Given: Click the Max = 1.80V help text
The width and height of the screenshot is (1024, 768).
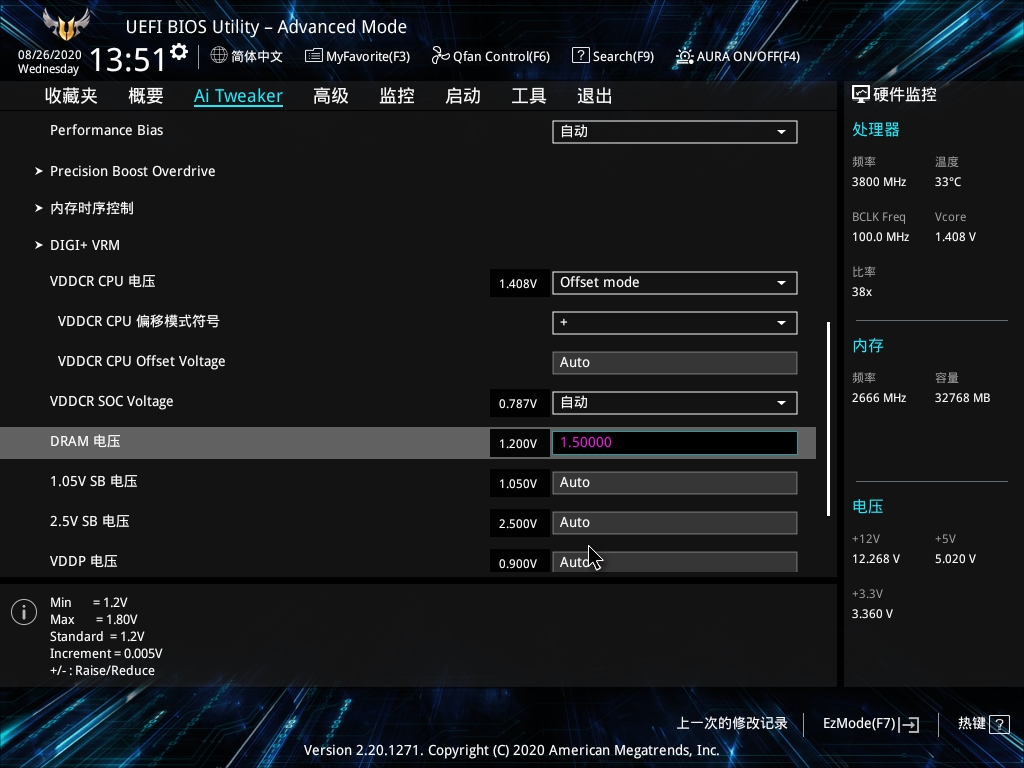Looking at the screenshot, I should coord(94,620).
